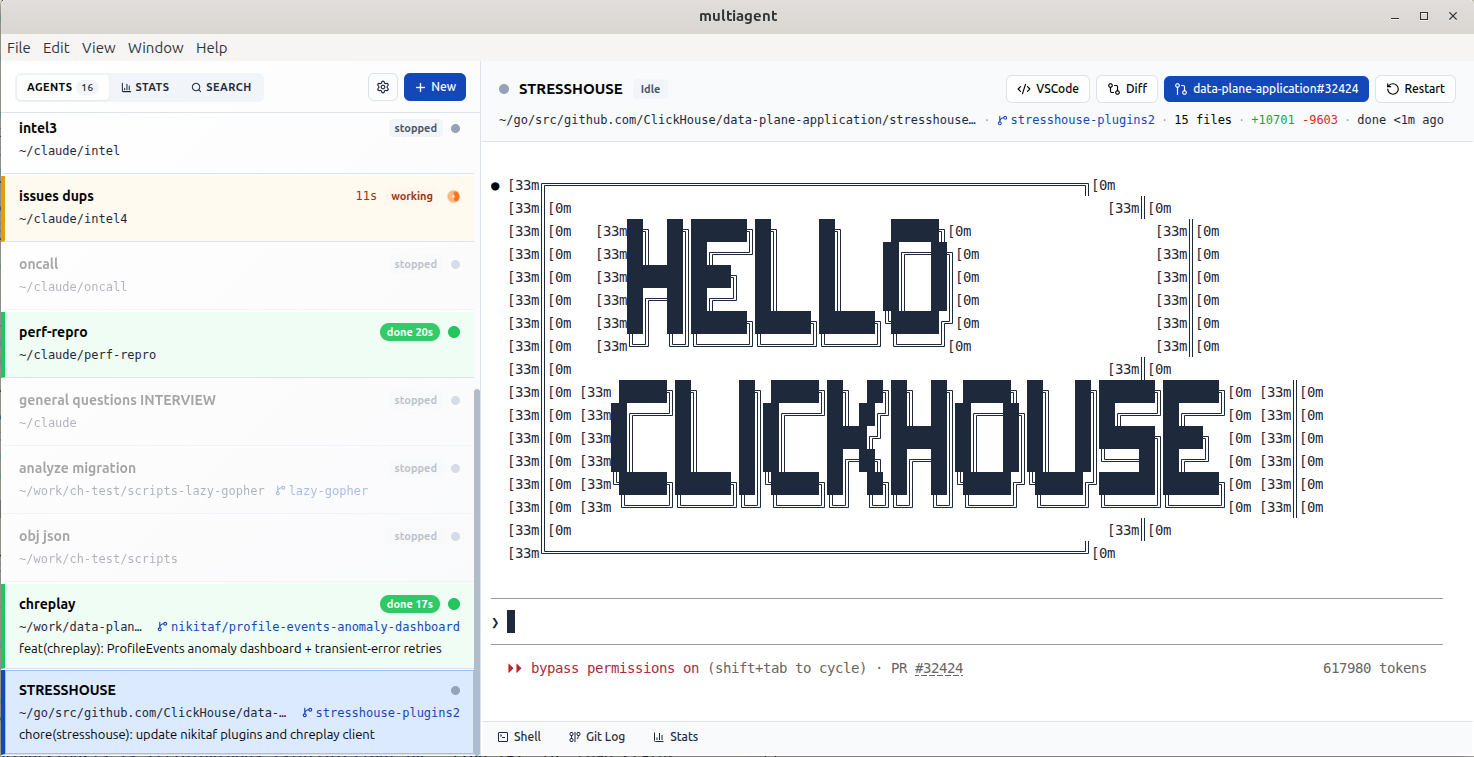Open the agent in VSCode

coord(1048,89)
